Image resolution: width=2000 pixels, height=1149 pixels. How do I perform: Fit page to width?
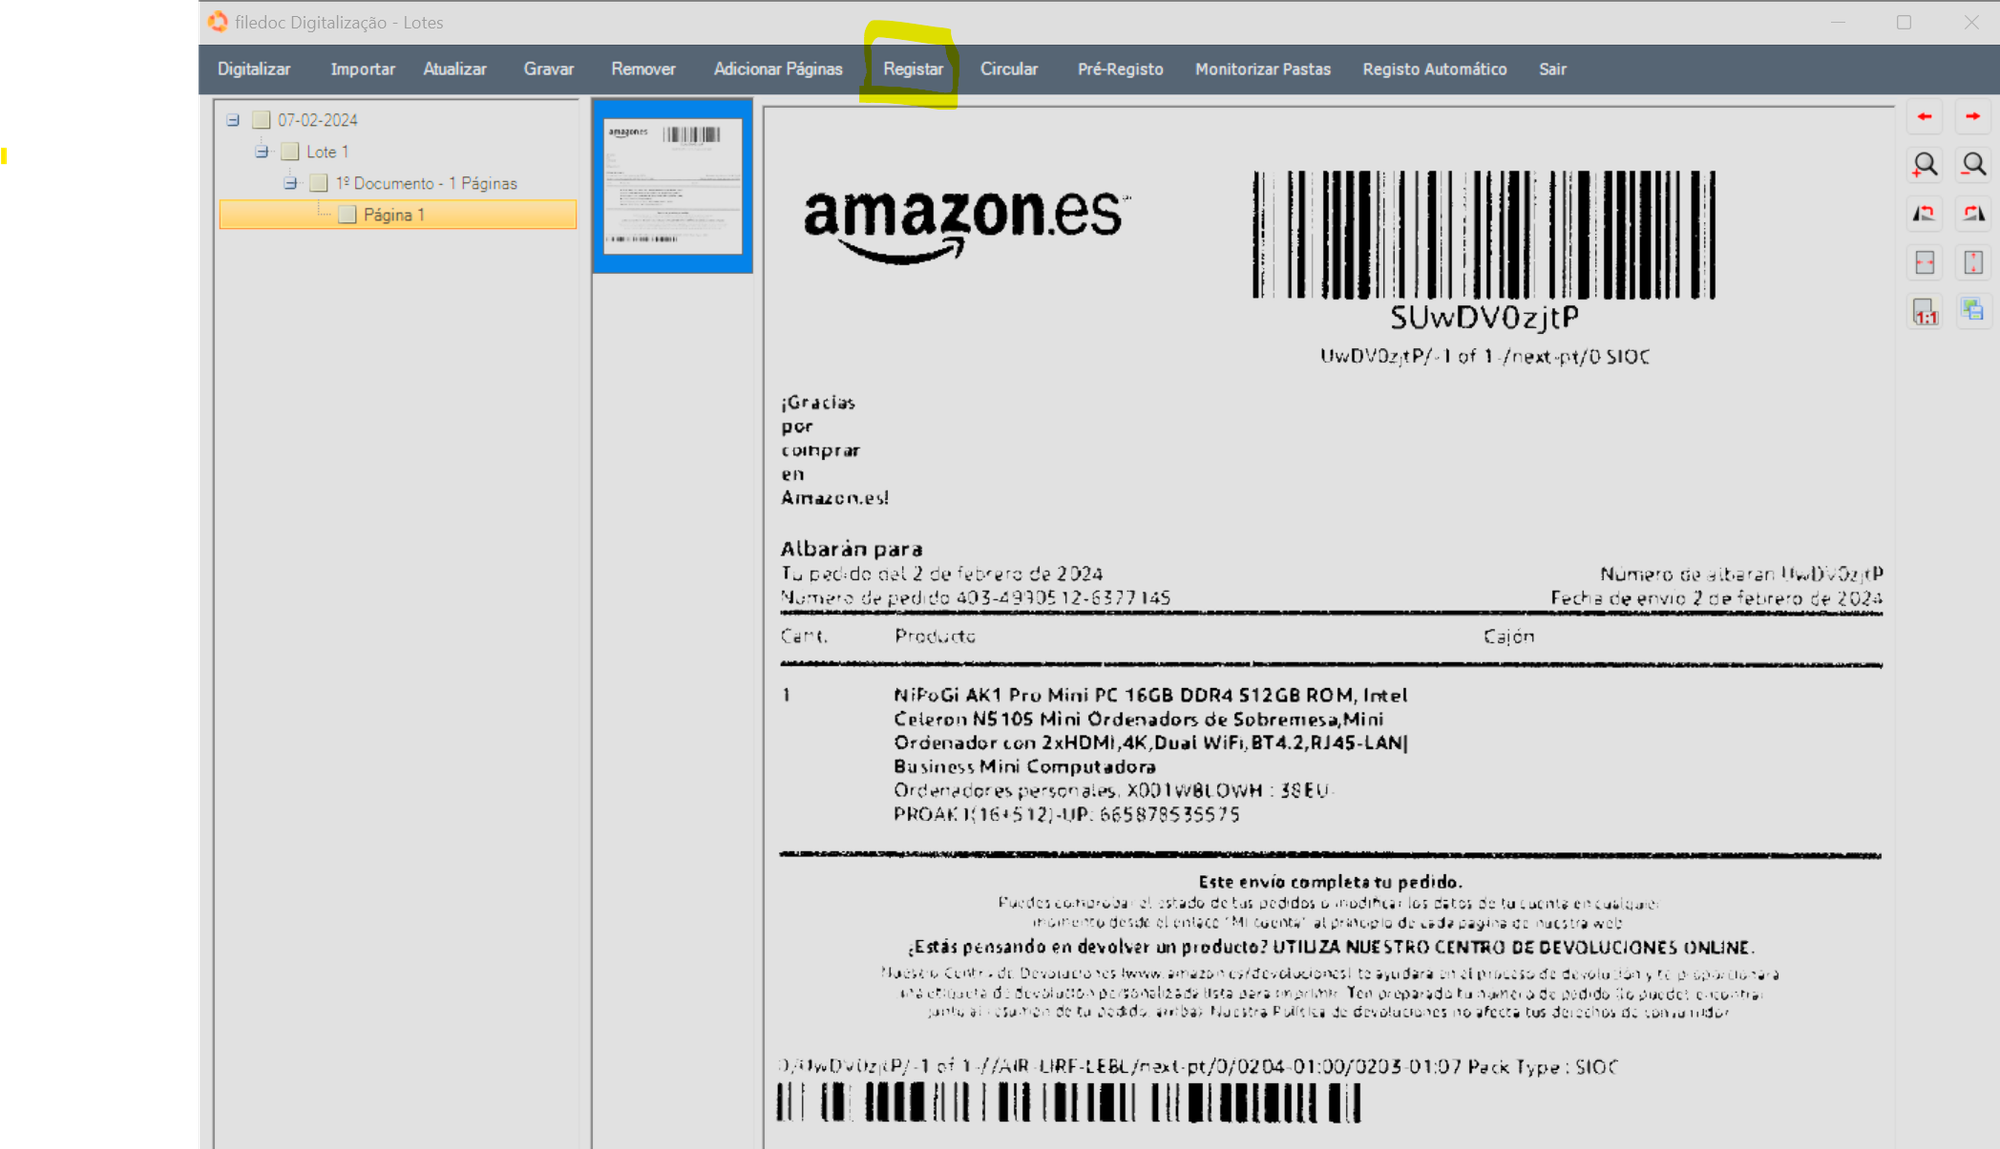point(1924,262)
